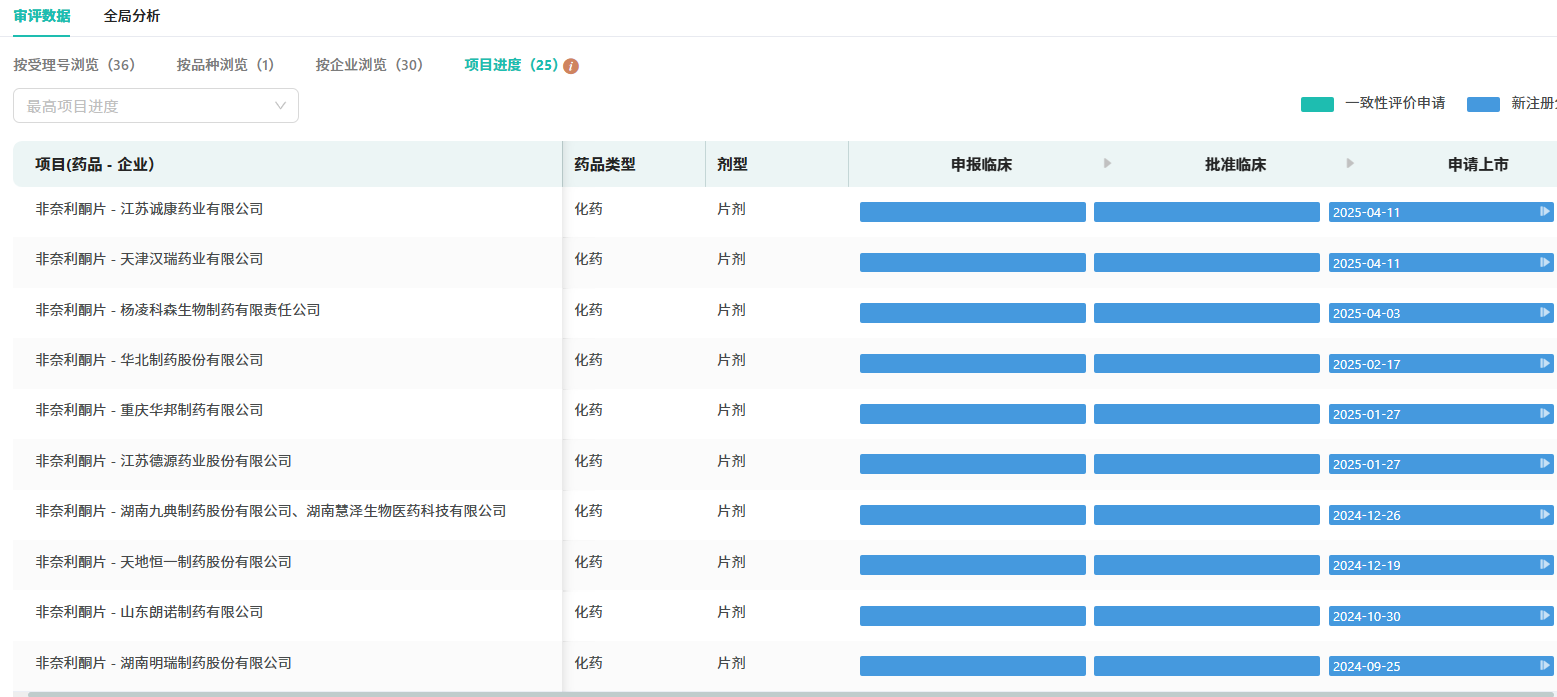Screen dimensions: 1557x697
Task: Click arrow icon on 2024-12-26 progress bar
Action: coord(1544,515)
